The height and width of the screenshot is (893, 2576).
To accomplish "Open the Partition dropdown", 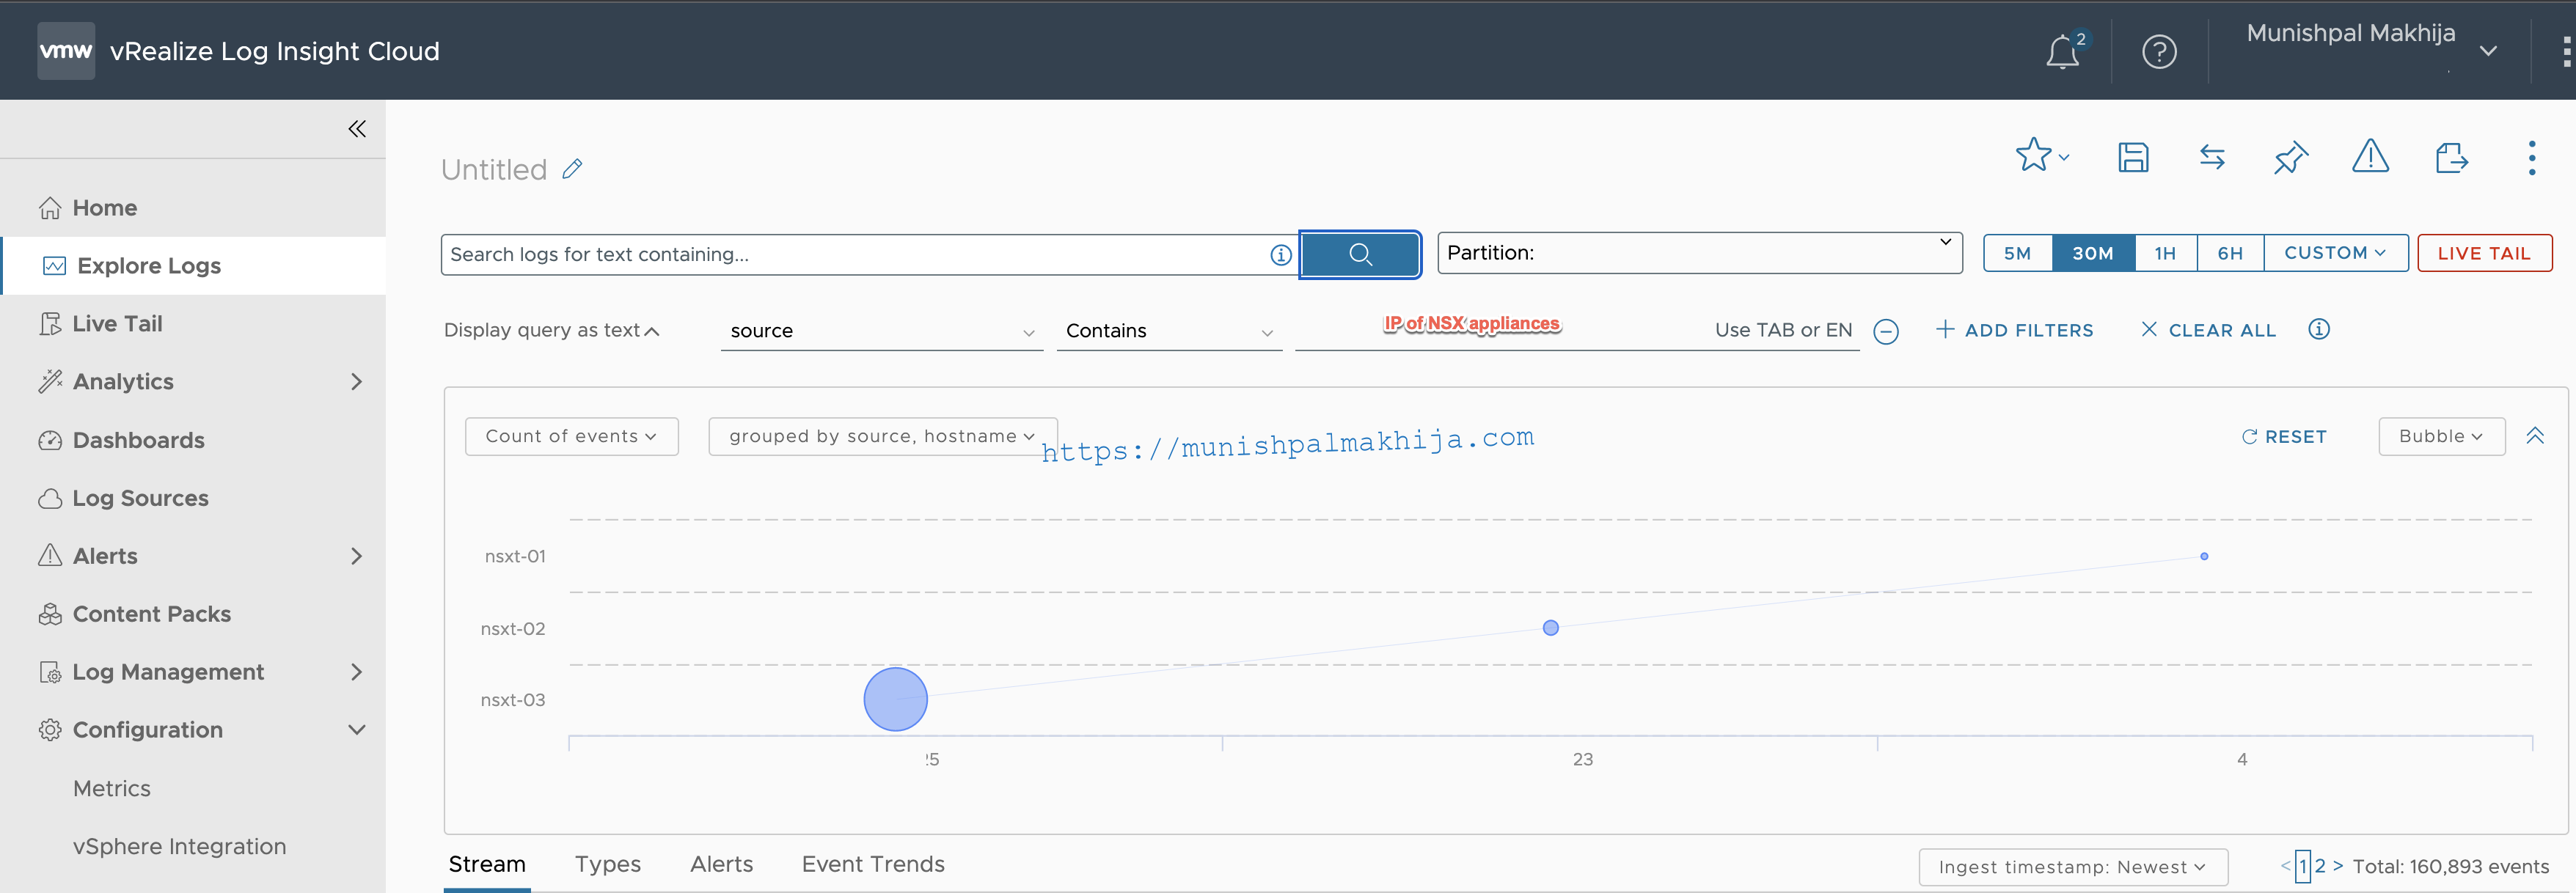I will [1700, 253].
